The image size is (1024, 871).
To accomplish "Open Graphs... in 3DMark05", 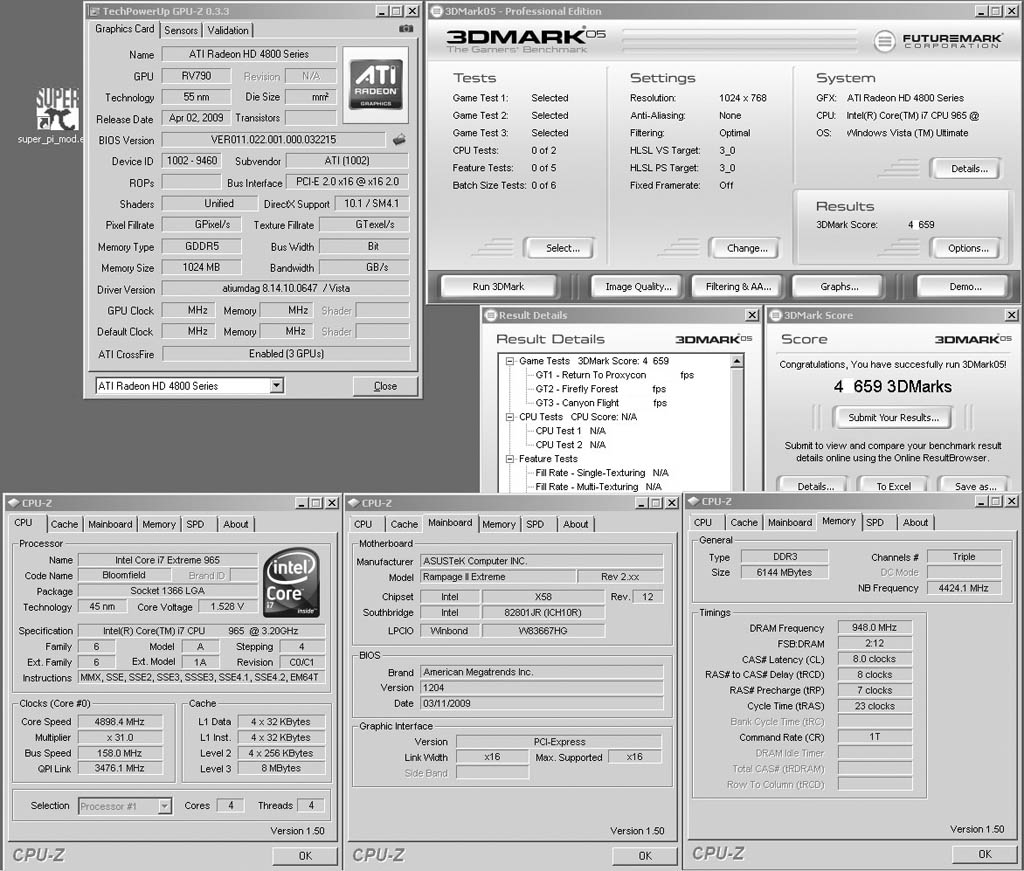I will 839,286.
